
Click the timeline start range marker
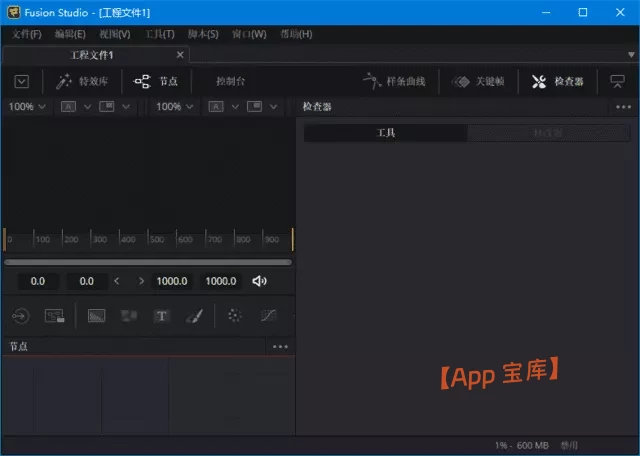tap(4, 239)
